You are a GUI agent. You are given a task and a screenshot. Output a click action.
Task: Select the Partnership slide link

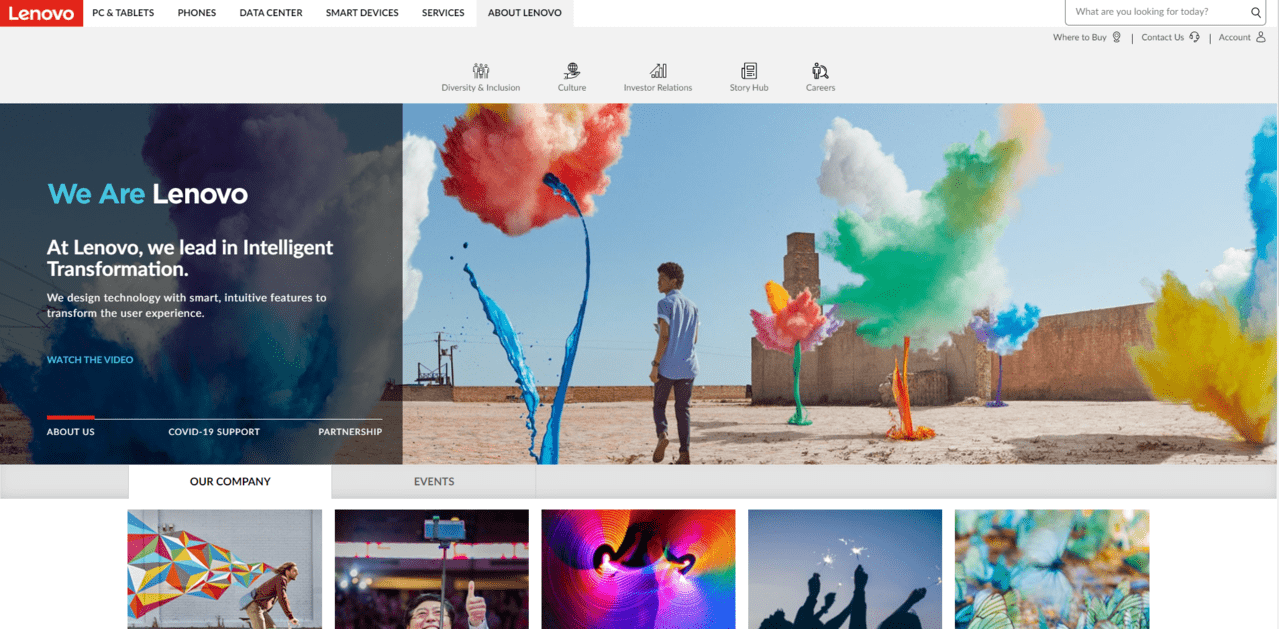[350, 432]
